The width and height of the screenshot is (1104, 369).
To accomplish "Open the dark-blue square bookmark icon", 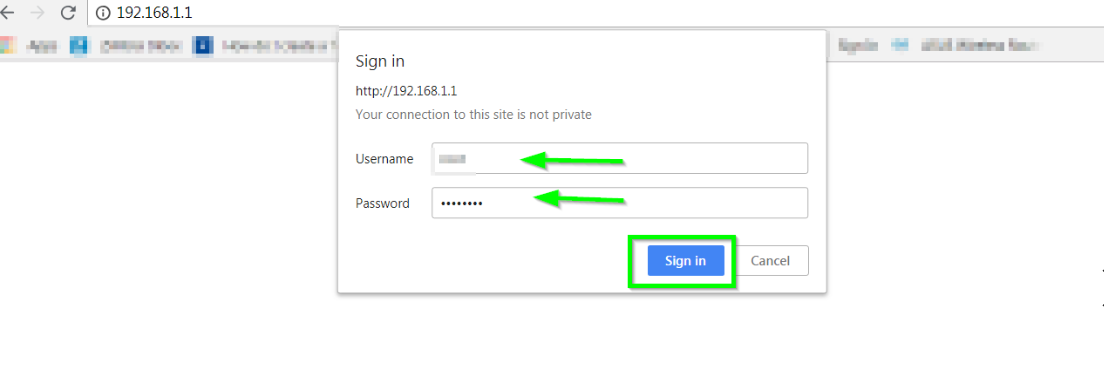I will (x=203, y=46).
